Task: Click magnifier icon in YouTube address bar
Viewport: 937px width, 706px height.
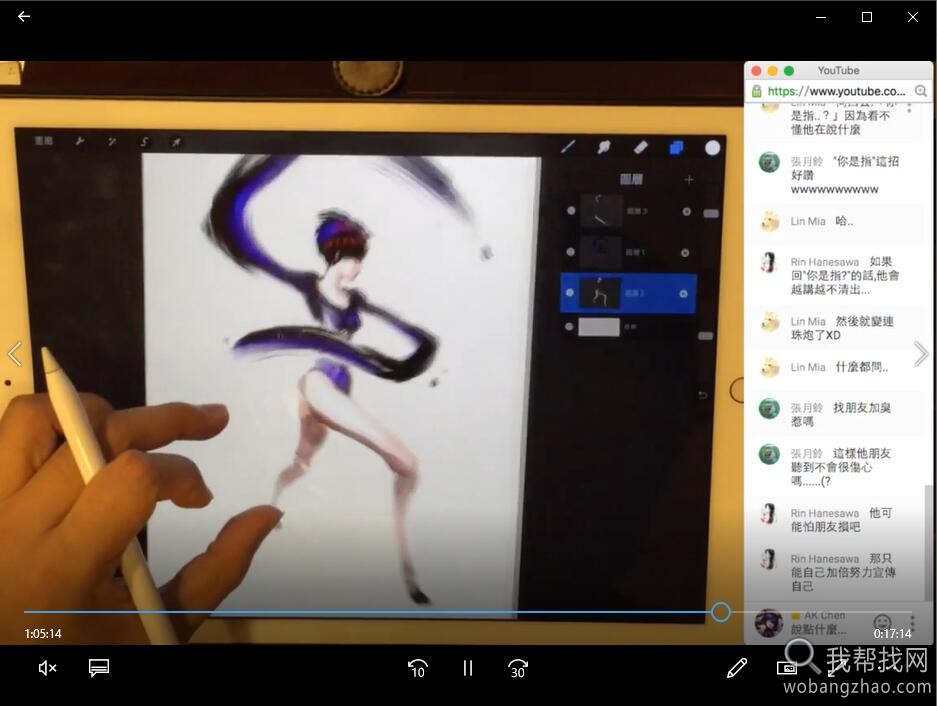Action: pyautogui.click(x=921, y=91)
